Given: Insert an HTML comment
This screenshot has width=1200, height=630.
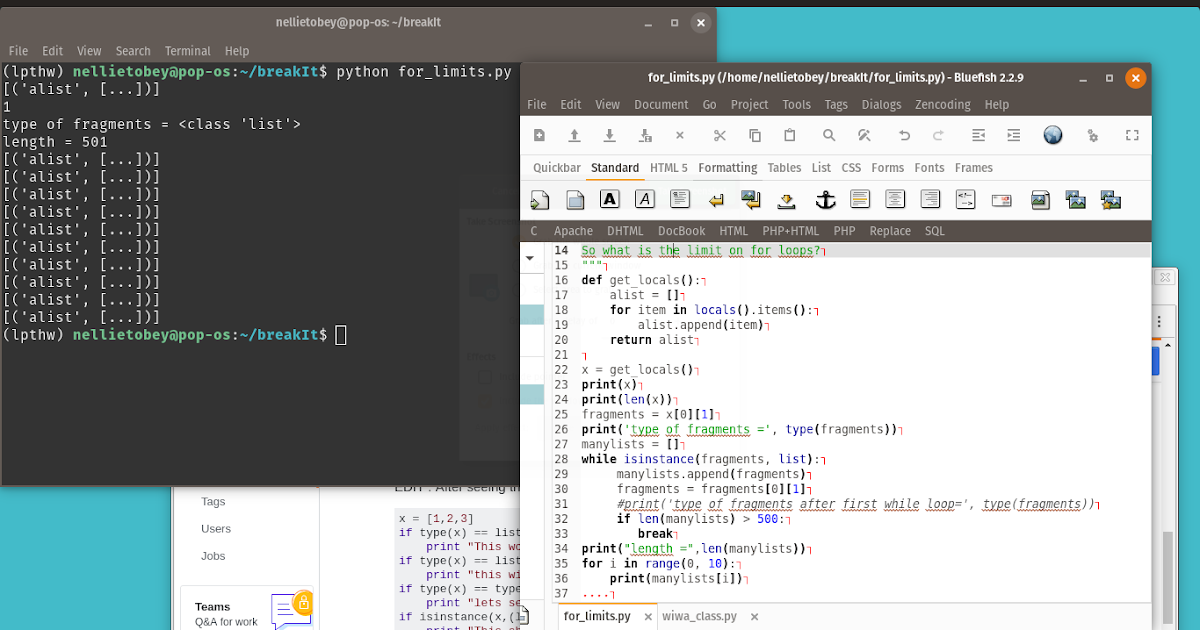Looking at the screenshot, I should [963, 199].
